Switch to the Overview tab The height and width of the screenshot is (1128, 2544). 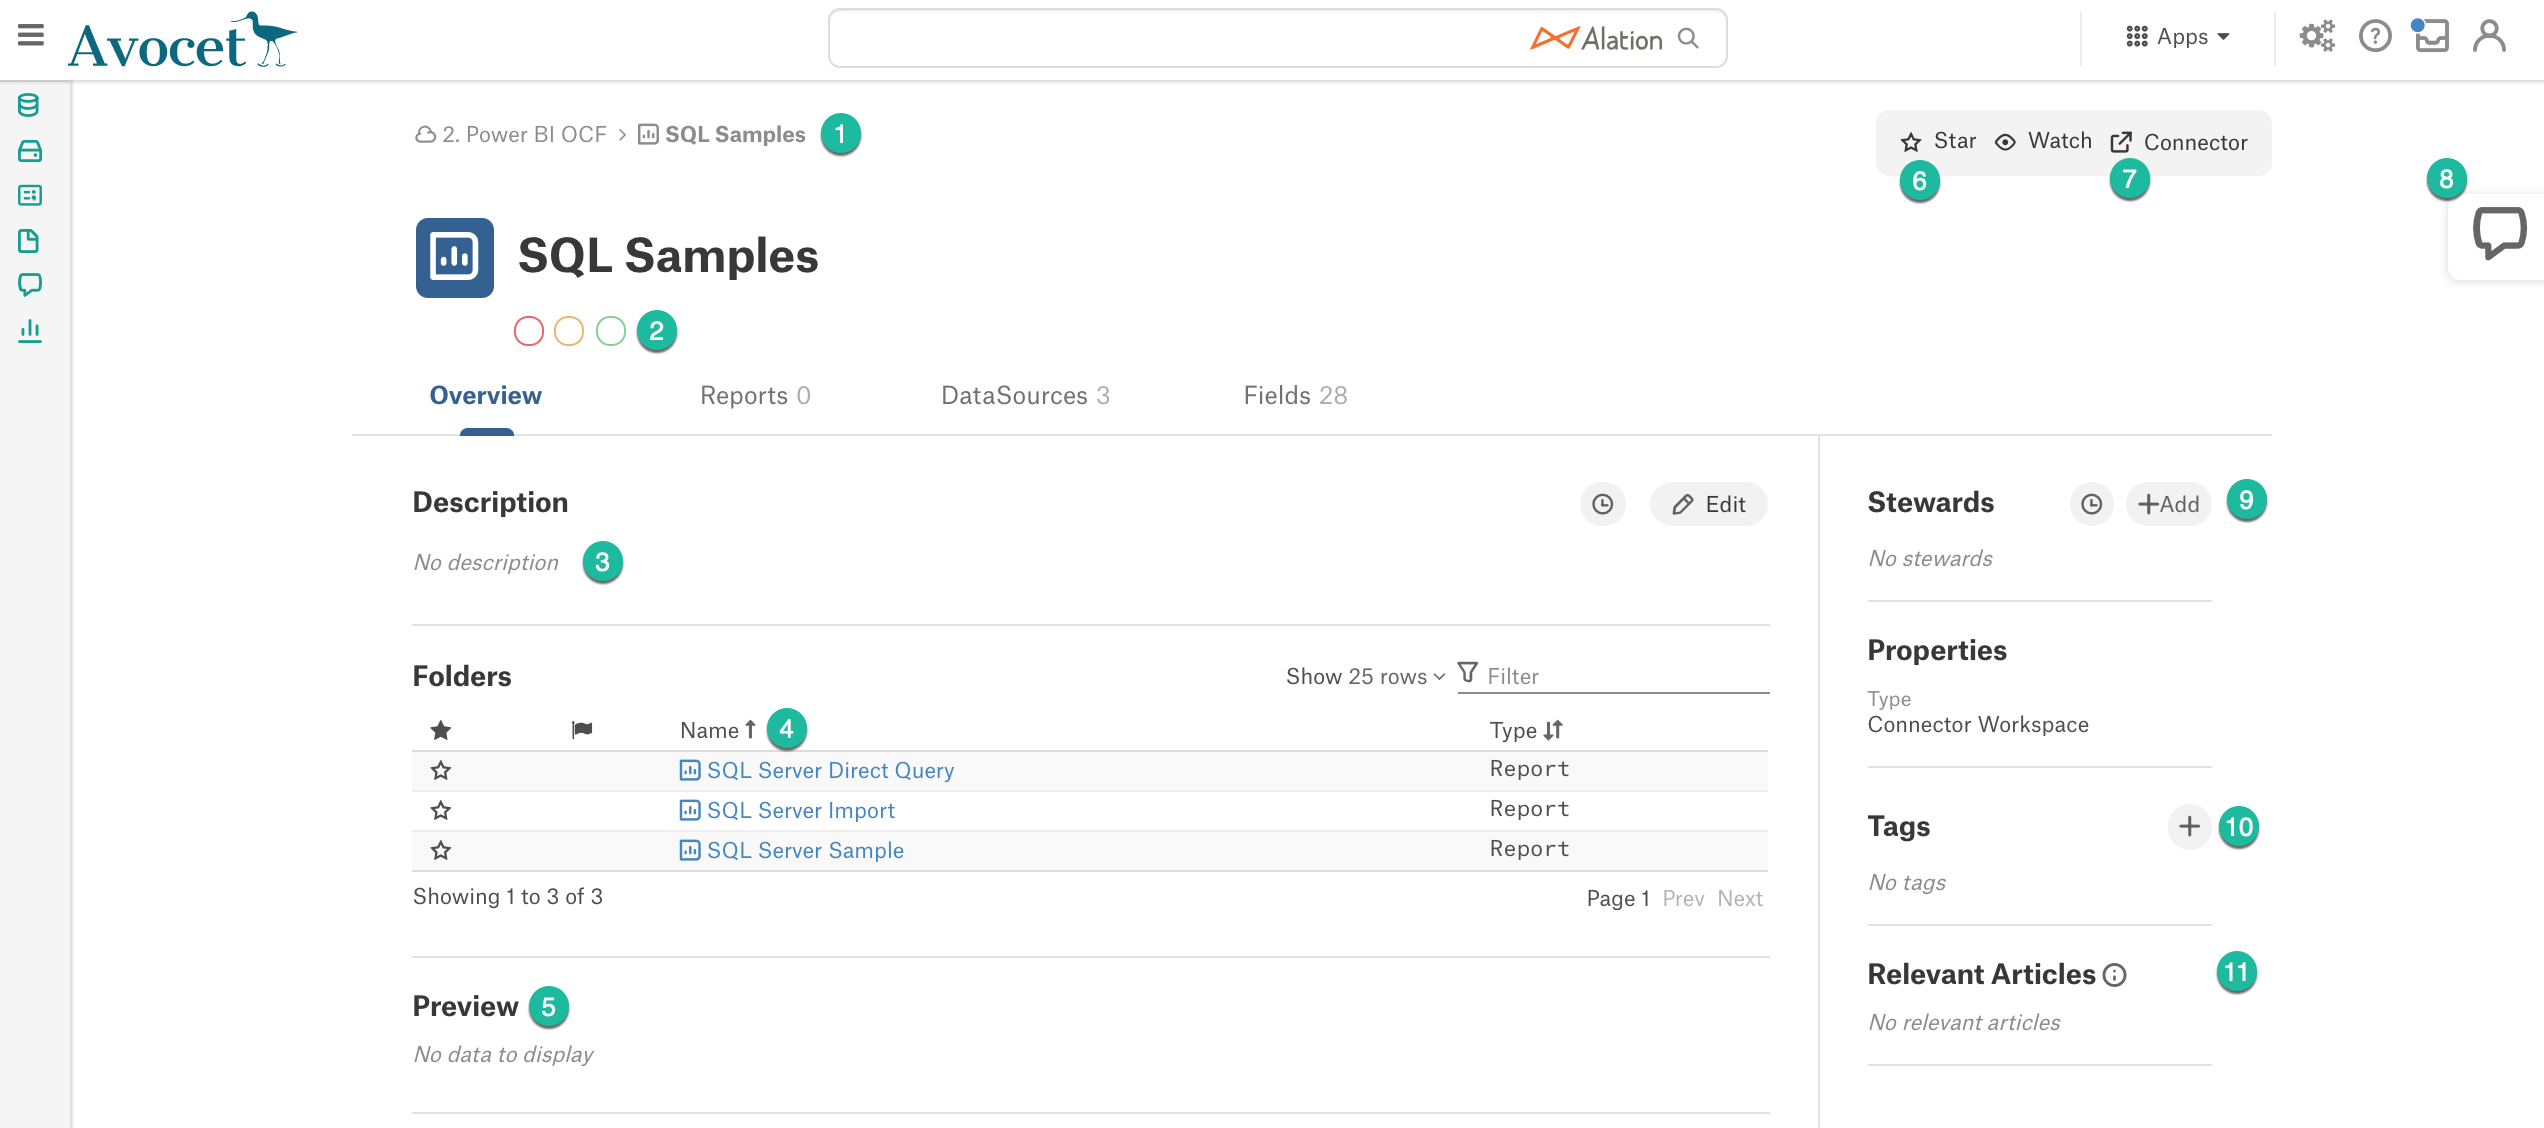pyautogui.click(x=486, y=396)
